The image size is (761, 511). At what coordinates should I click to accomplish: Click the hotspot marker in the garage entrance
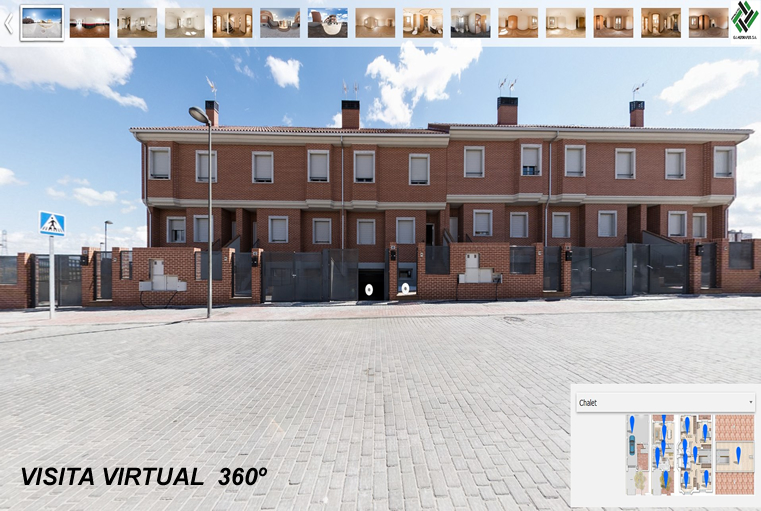click(x=369, y=290)
